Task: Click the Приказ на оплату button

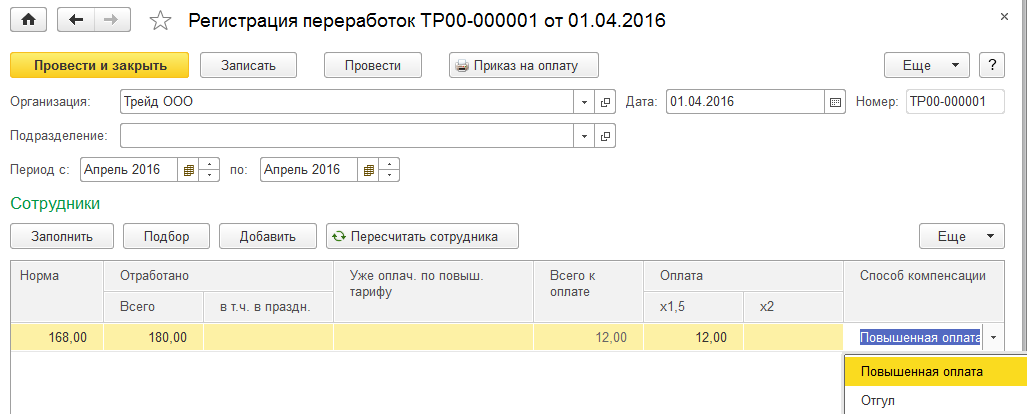Action: 523,65
